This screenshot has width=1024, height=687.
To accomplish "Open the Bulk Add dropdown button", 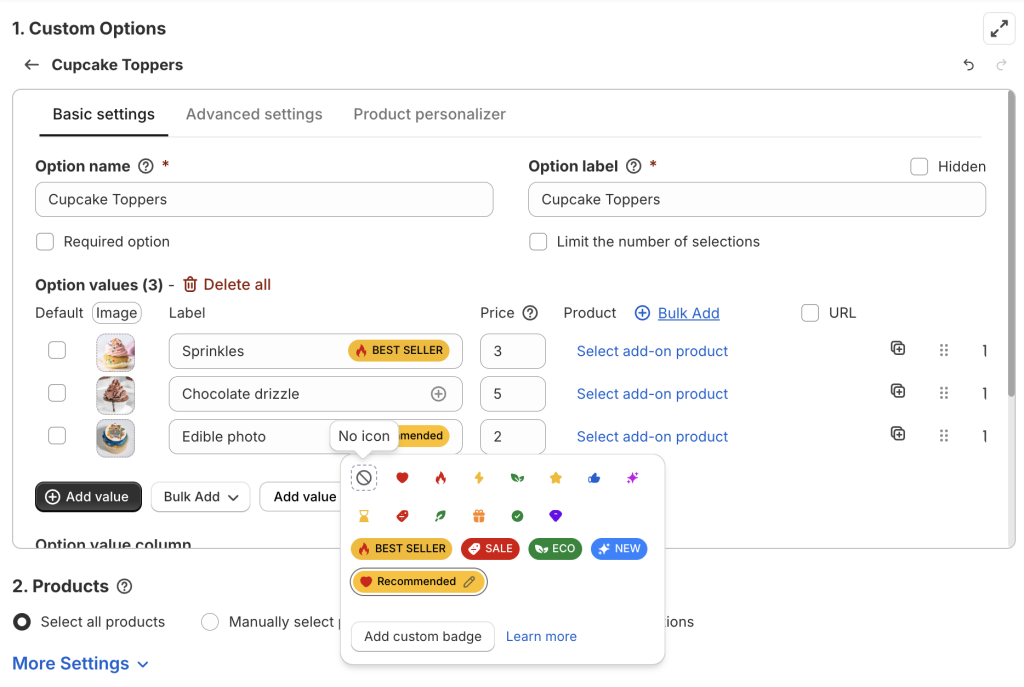I will (x=200, y=497).
